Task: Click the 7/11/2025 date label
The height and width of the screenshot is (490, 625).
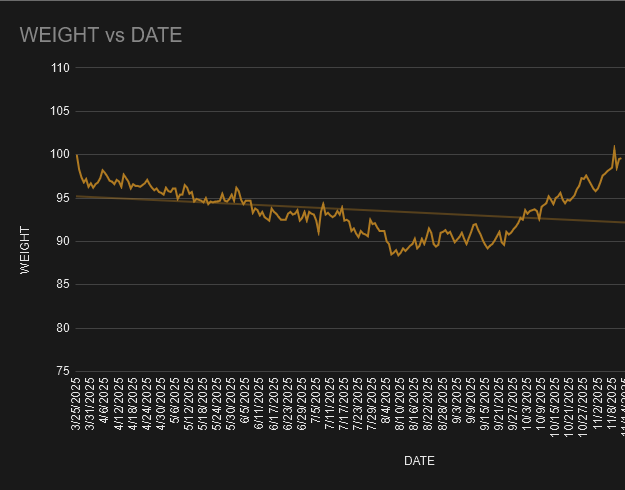Action: click(330, 404)
